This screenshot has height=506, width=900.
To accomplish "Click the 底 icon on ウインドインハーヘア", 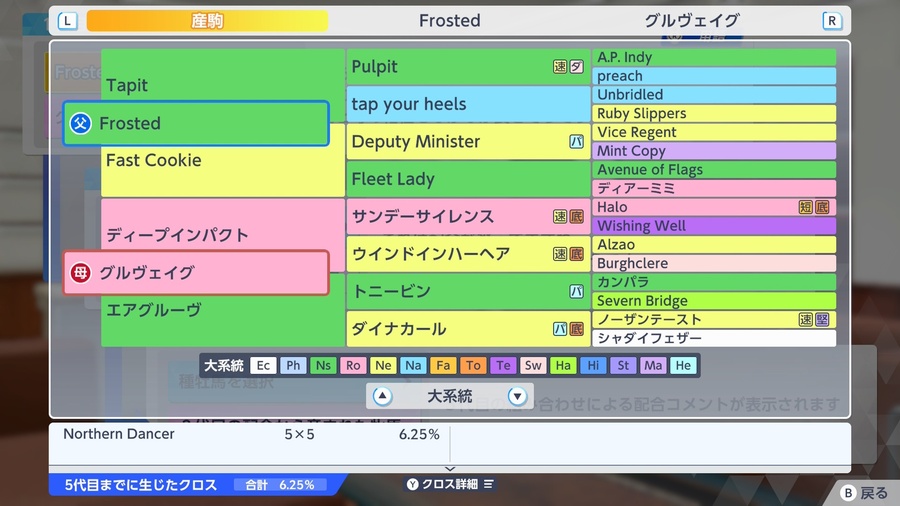I will coord(576,254).
